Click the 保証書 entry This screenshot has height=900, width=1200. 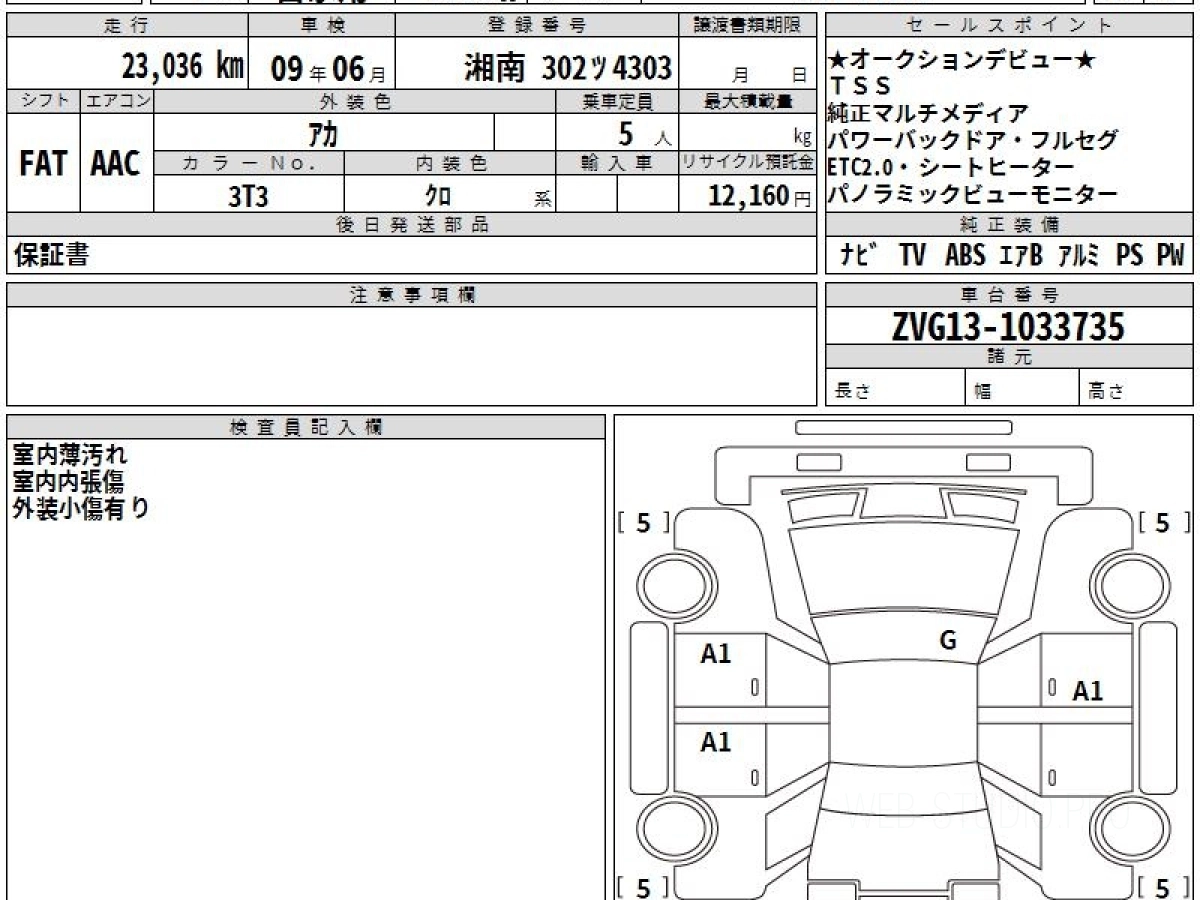click(51, 255)
